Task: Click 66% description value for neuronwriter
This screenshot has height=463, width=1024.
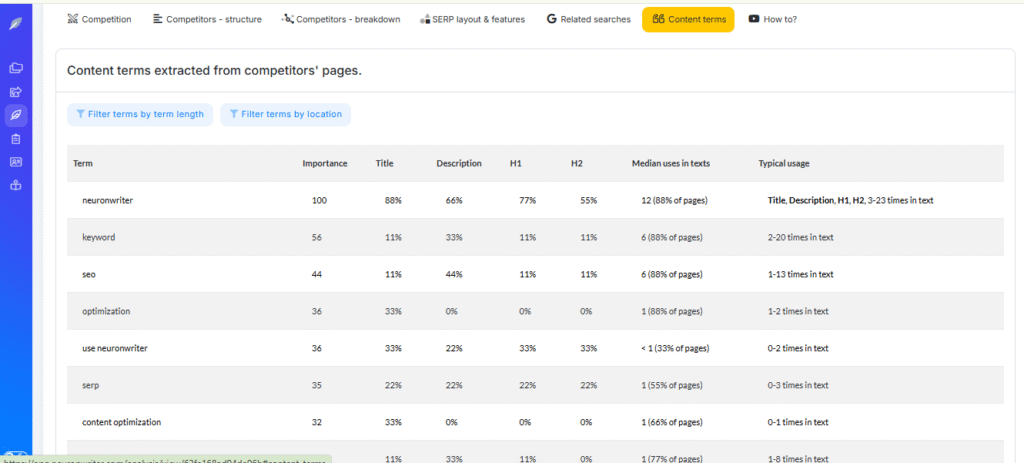Action: (454, 200)
